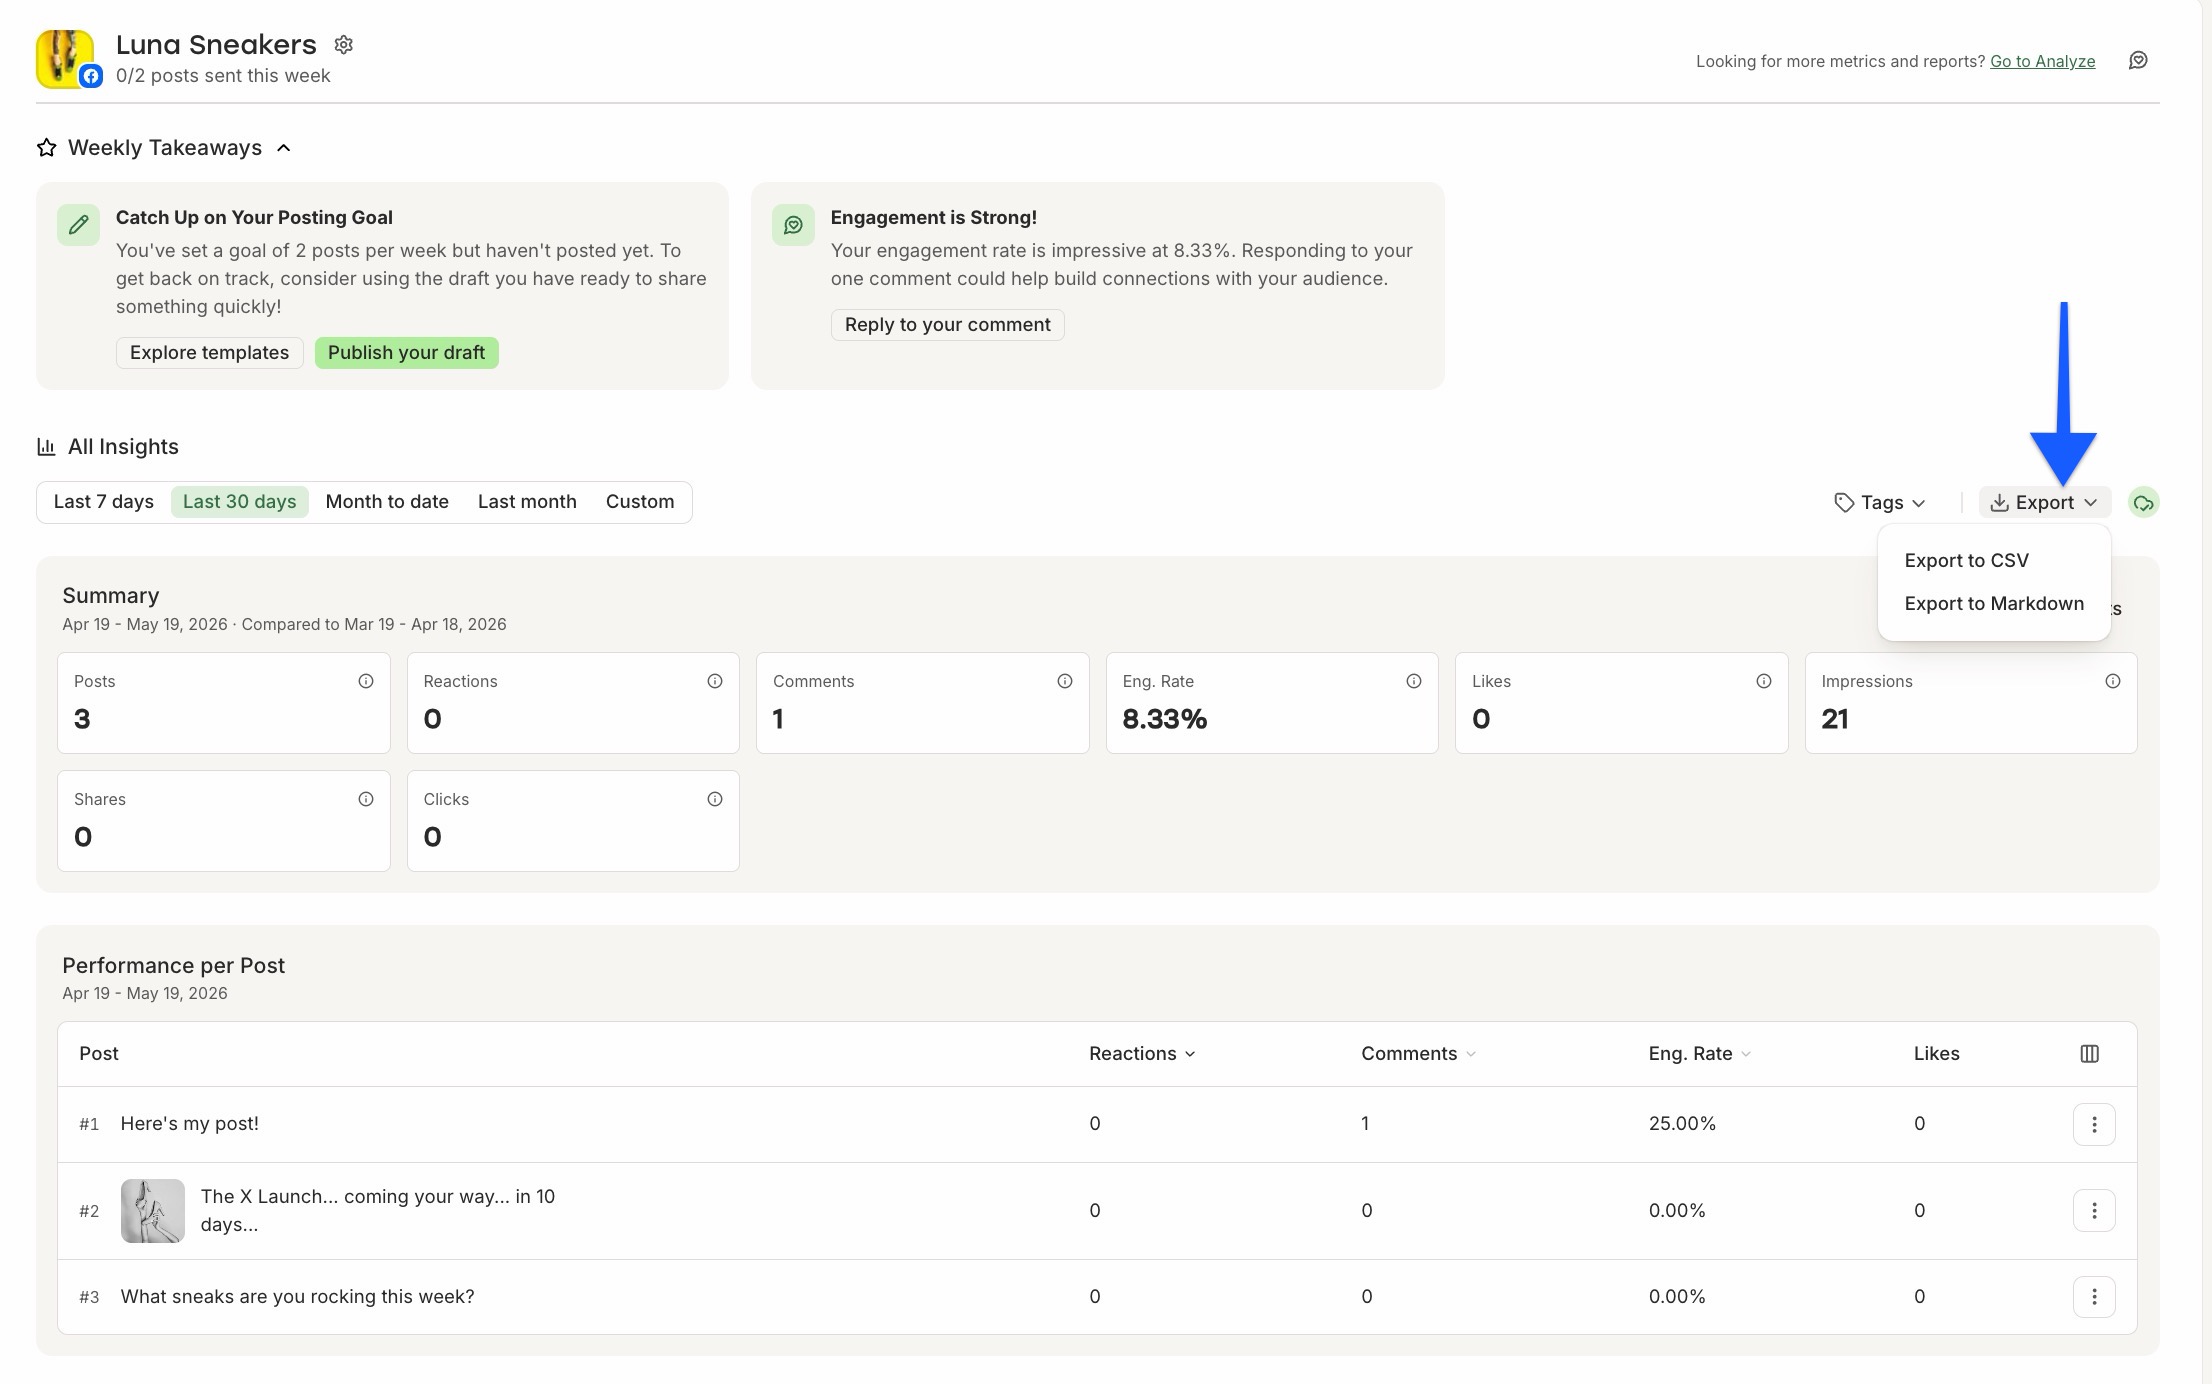
Task: Select the Last month range
Action: [x=527, y=502]
